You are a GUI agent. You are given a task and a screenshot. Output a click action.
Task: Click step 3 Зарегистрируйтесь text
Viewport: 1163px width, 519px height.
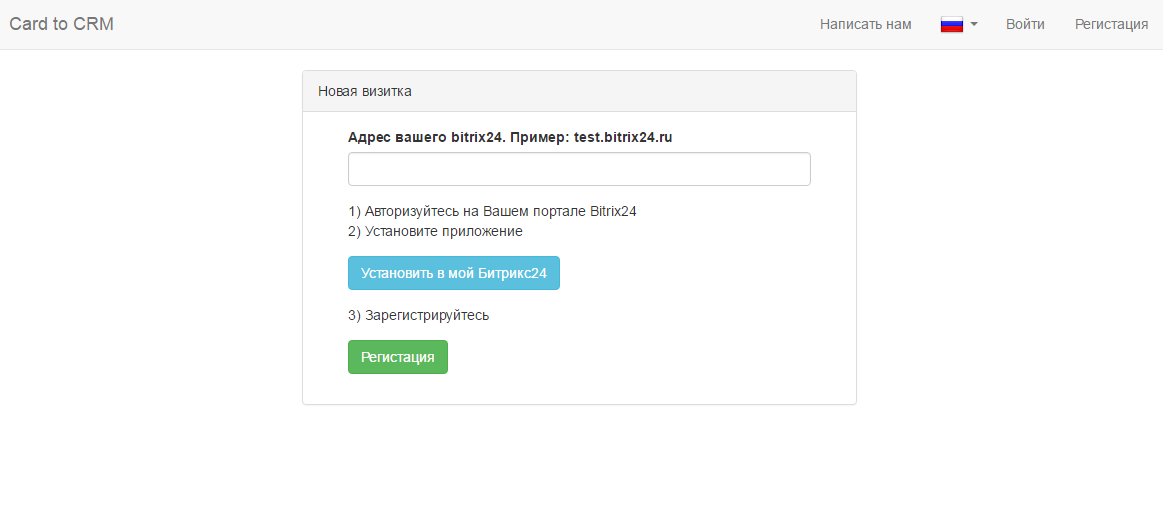tap(418, 315)
